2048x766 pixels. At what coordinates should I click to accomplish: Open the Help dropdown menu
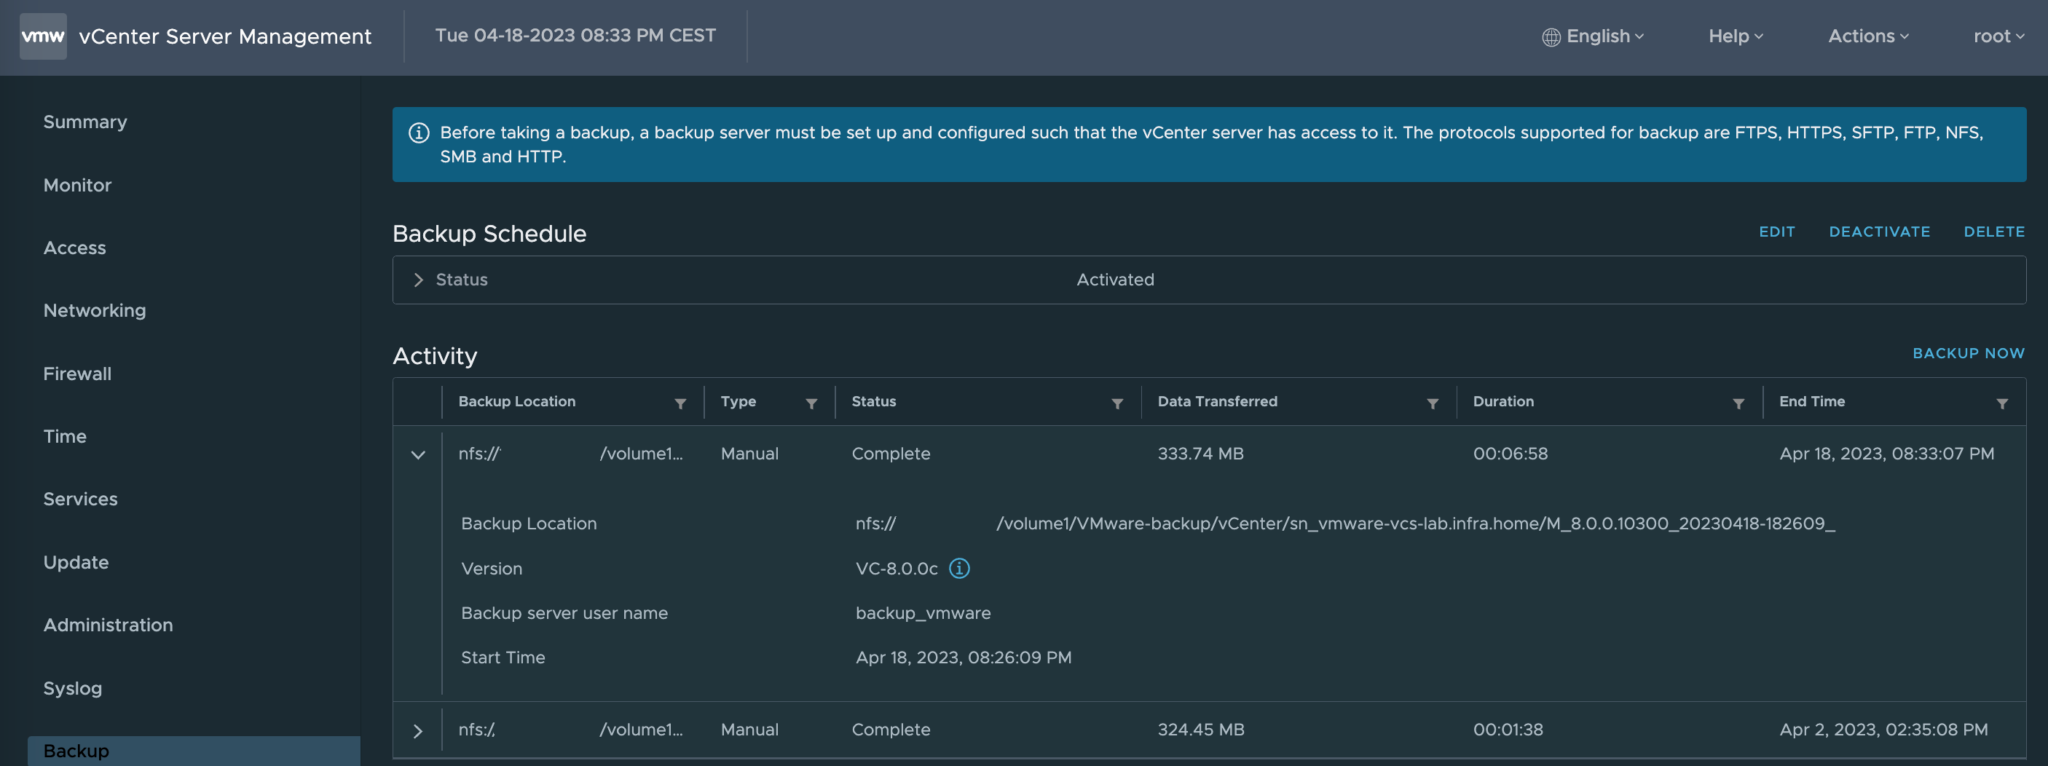(x=1735, y=36)
